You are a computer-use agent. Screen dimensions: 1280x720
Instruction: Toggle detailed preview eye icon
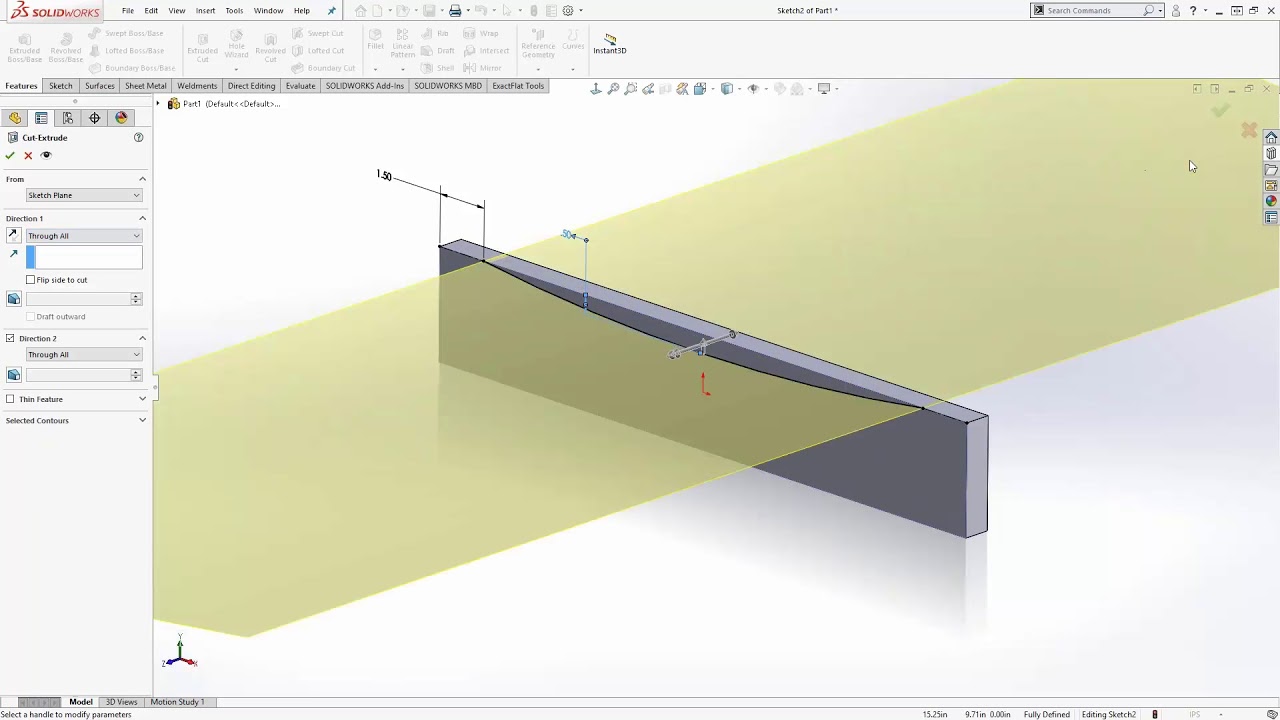click(46, 155)
